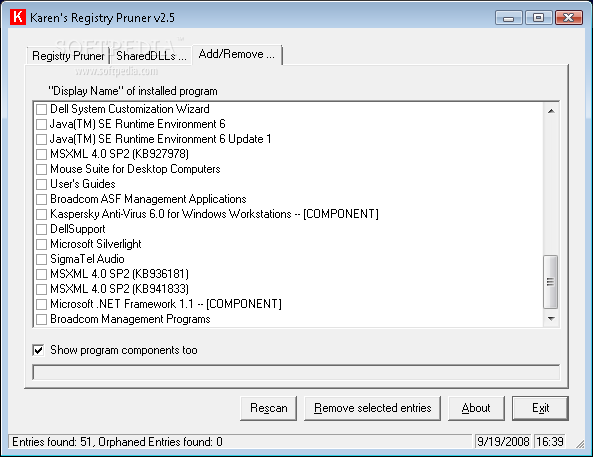Image resolution: width=593 pixels, height=457 pixels.
Task: Check the Microsoft Silverlight checkbox
Action: click(x=41, y=244)
